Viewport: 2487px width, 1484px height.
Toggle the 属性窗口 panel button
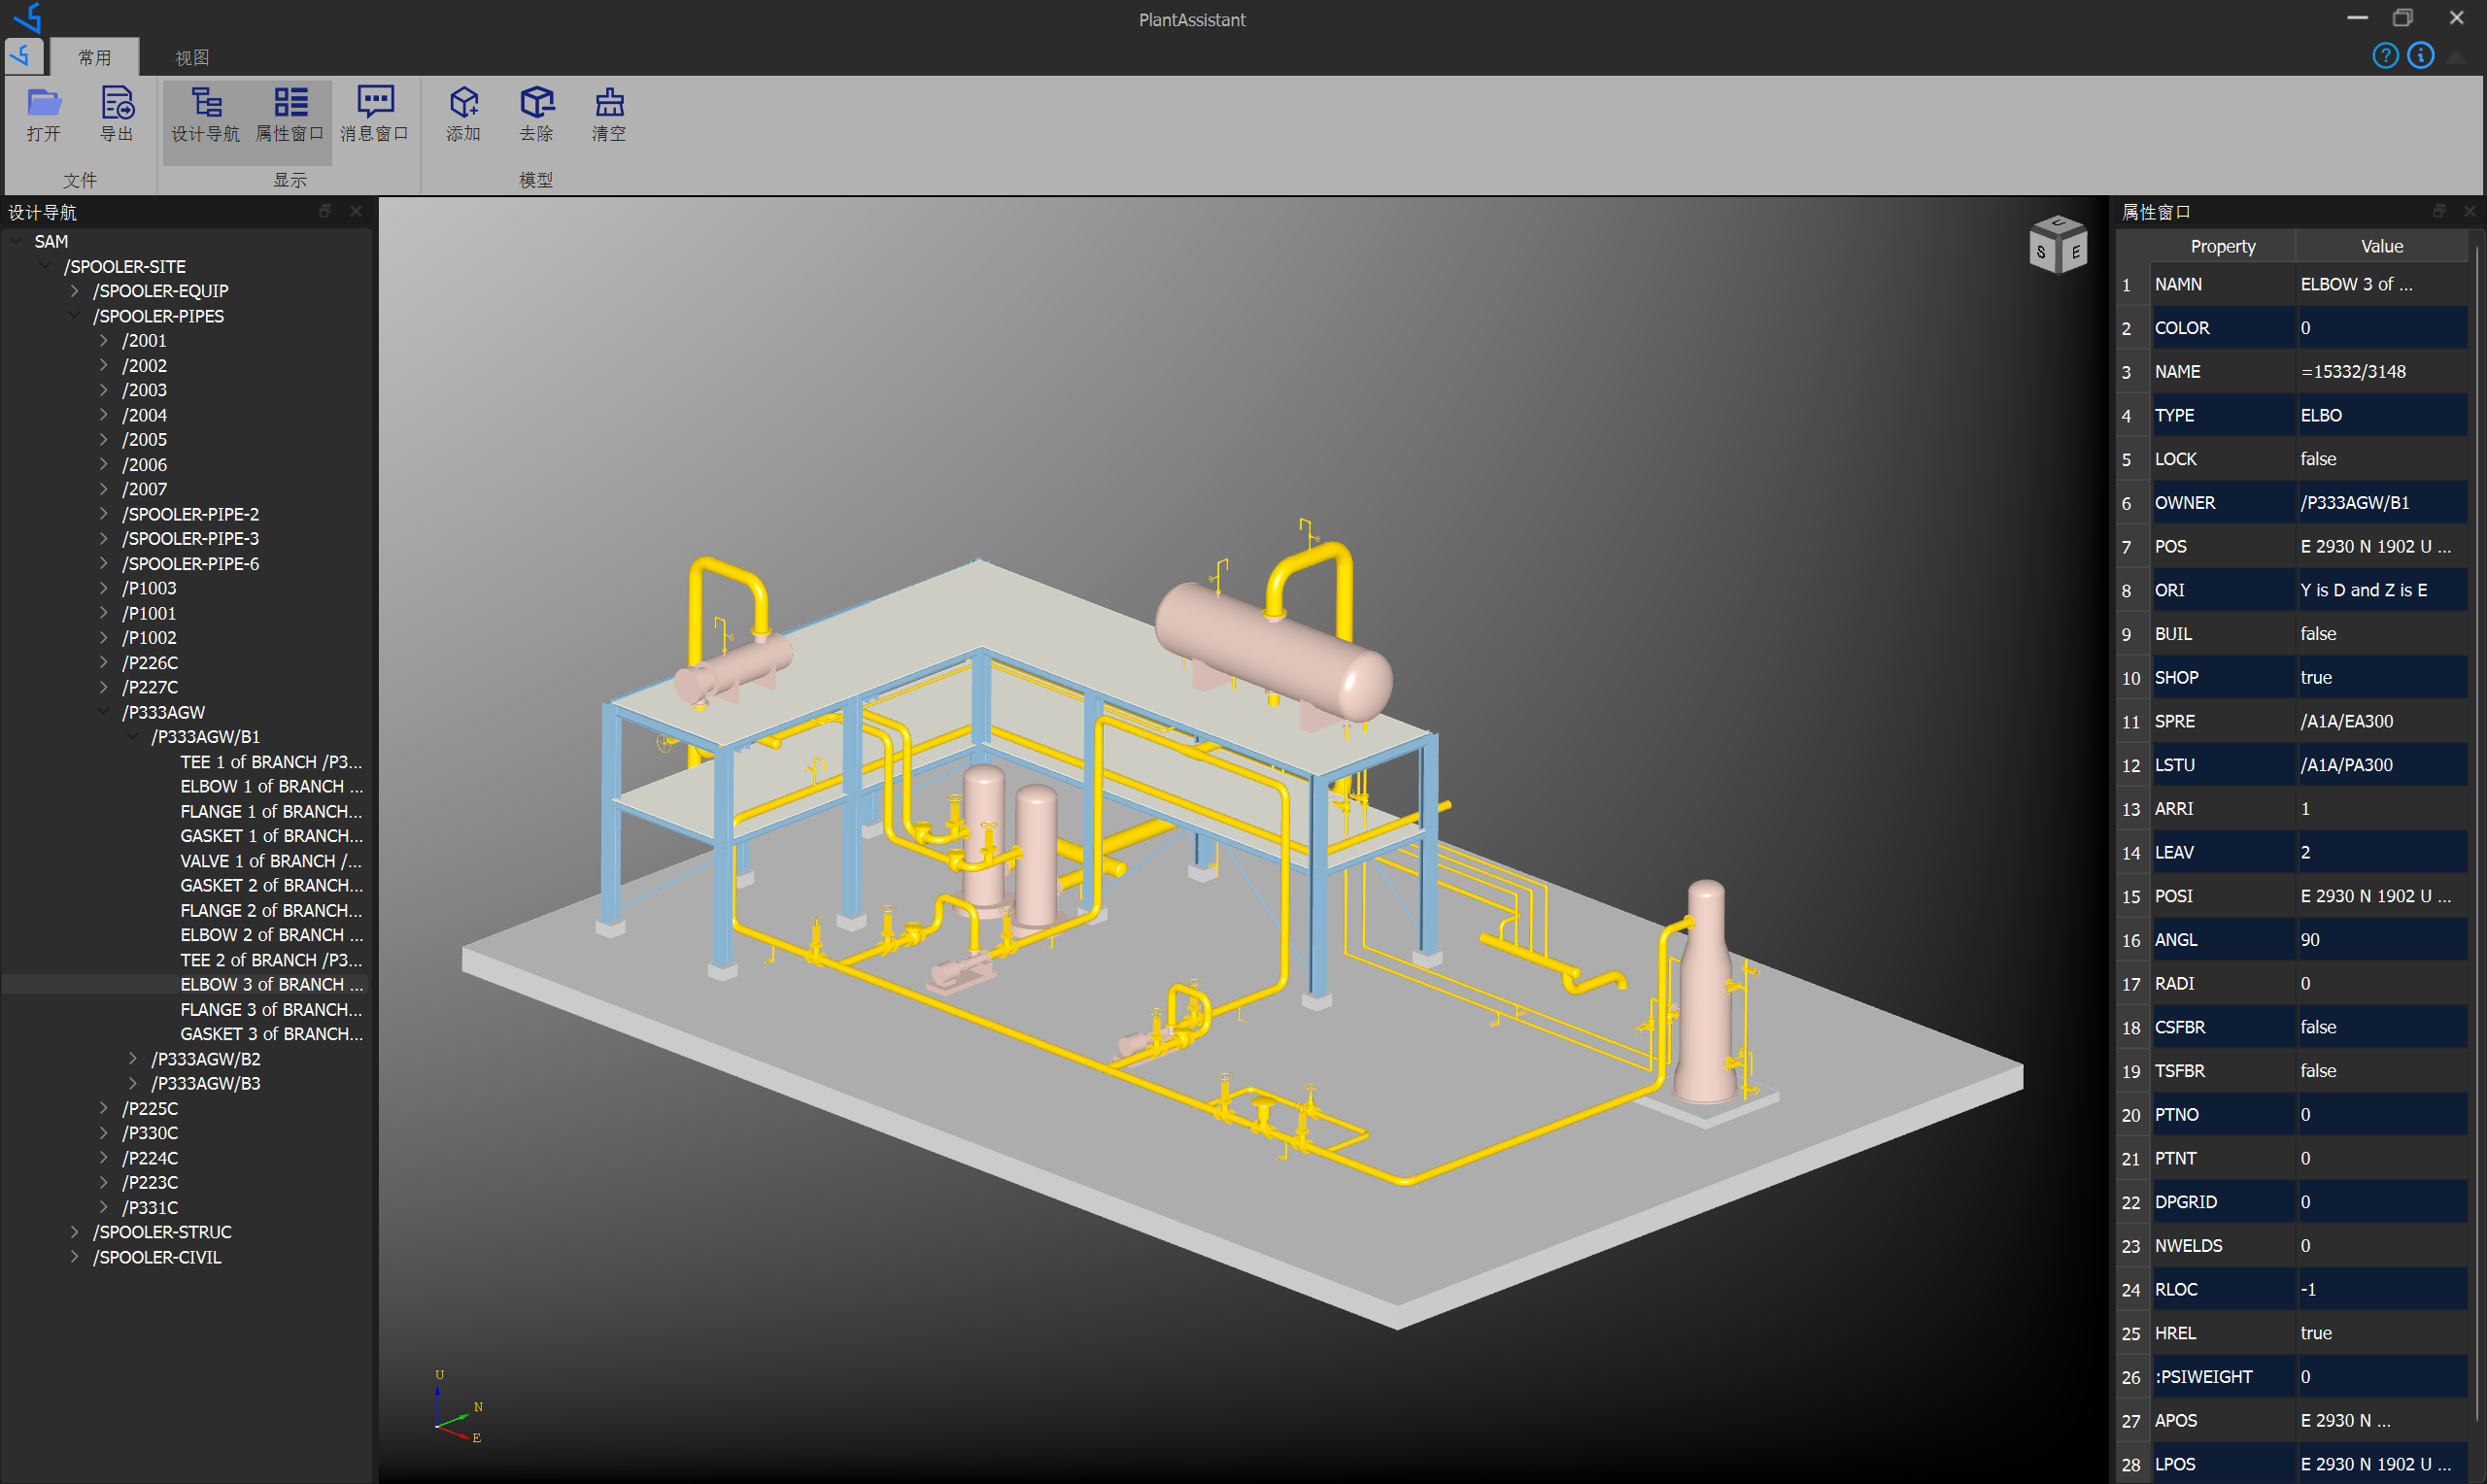point(290,113)
